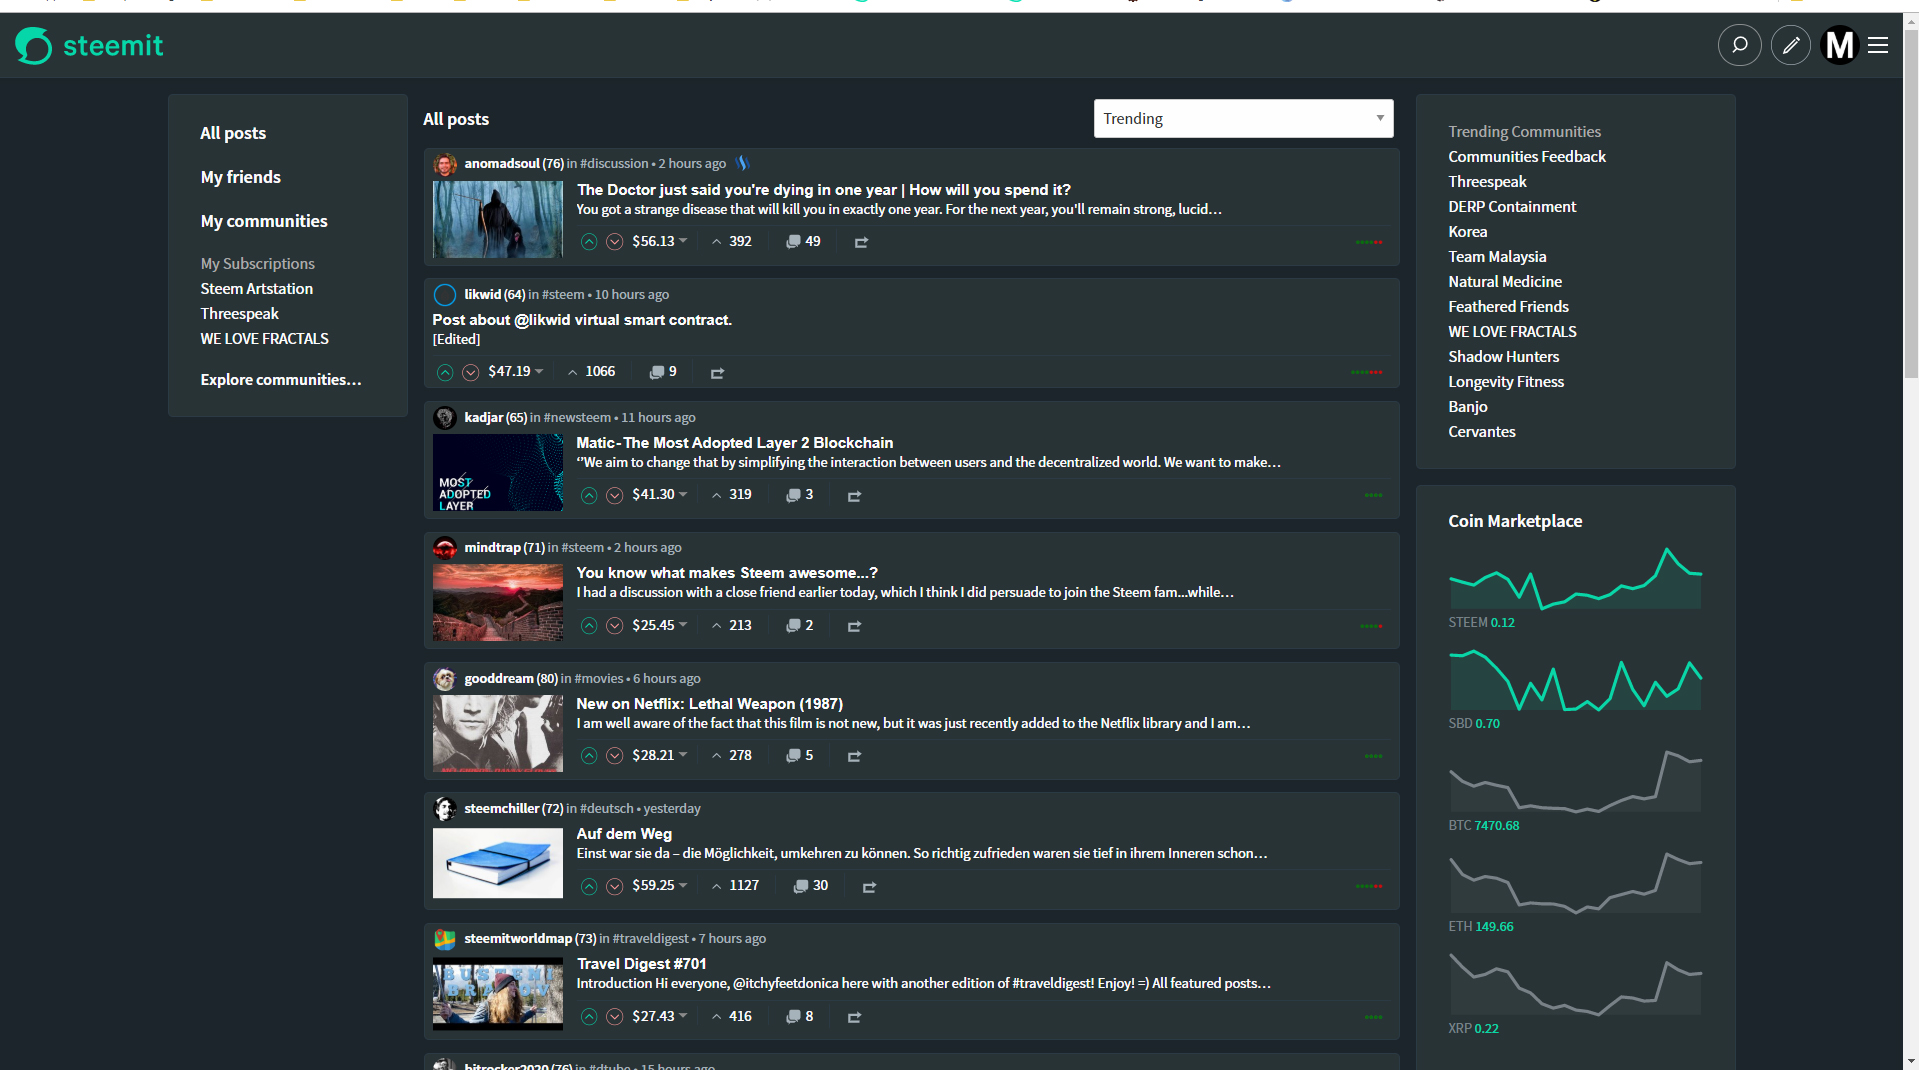Upvote the likwid smart contract post
The width and height of the screenshot is (1919, 1070).
[445, 372]
